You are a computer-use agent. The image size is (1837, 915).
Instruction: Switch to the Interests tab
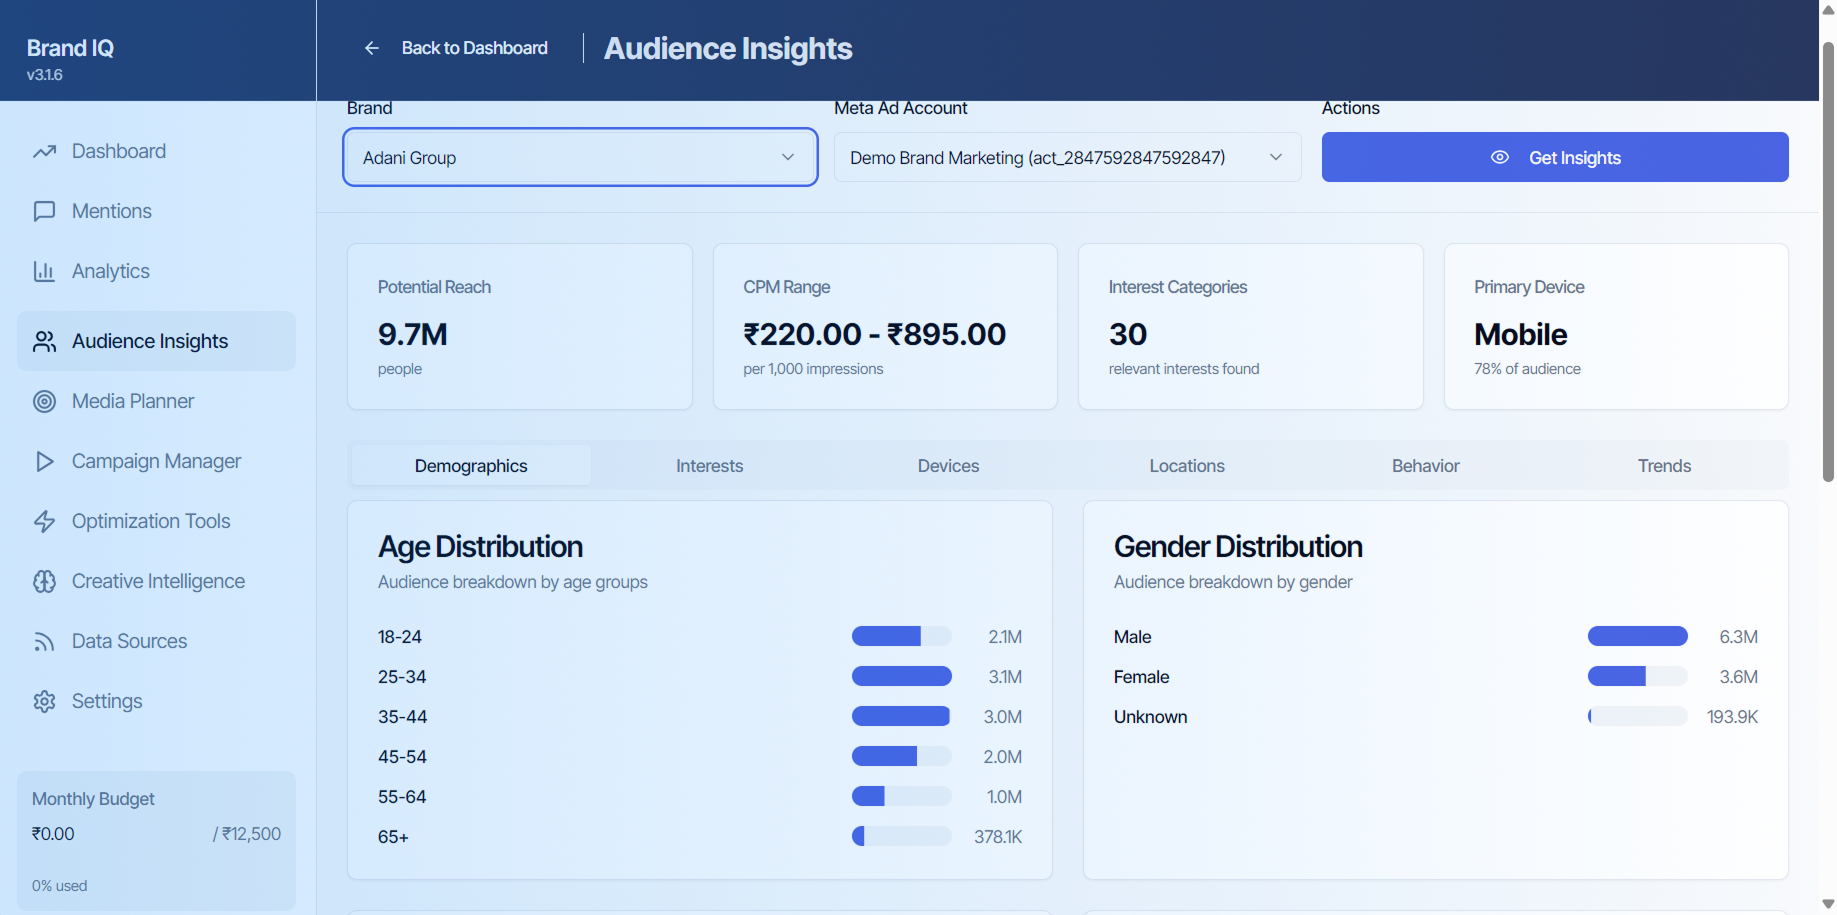pyautogui.click(x=709, y=465)
